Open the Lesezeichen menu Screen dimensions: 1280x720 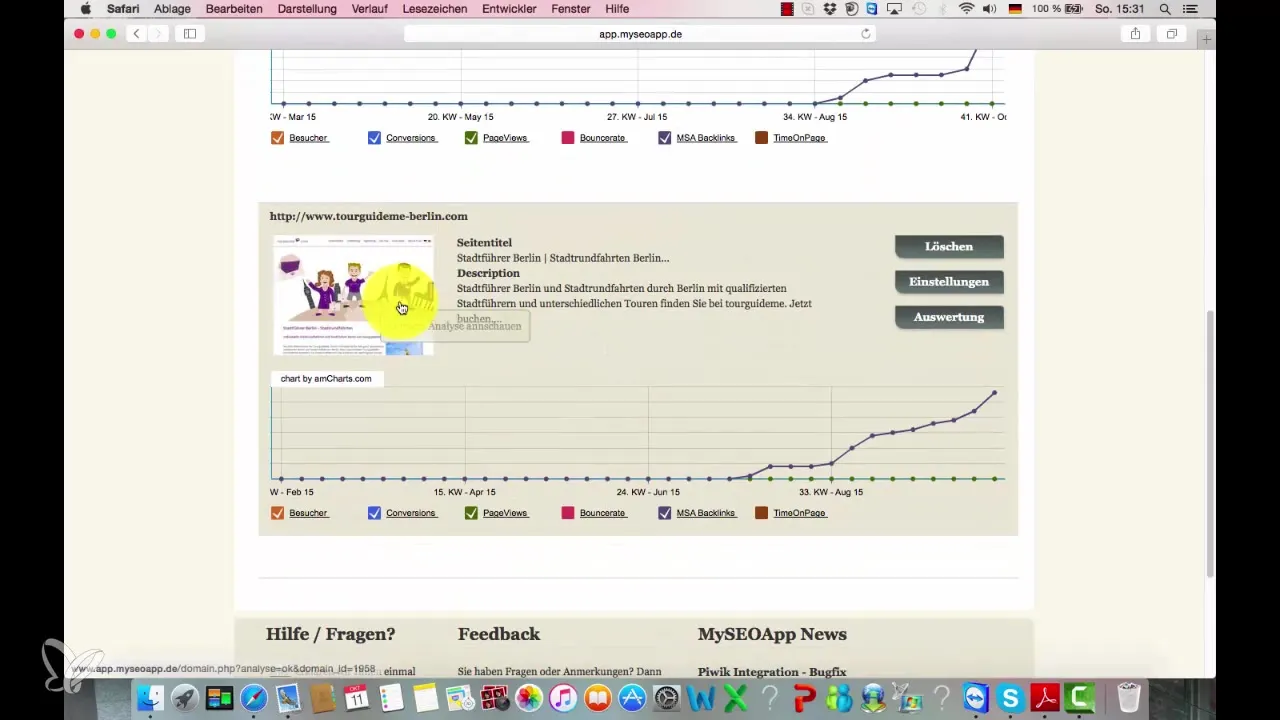(434, 9)
